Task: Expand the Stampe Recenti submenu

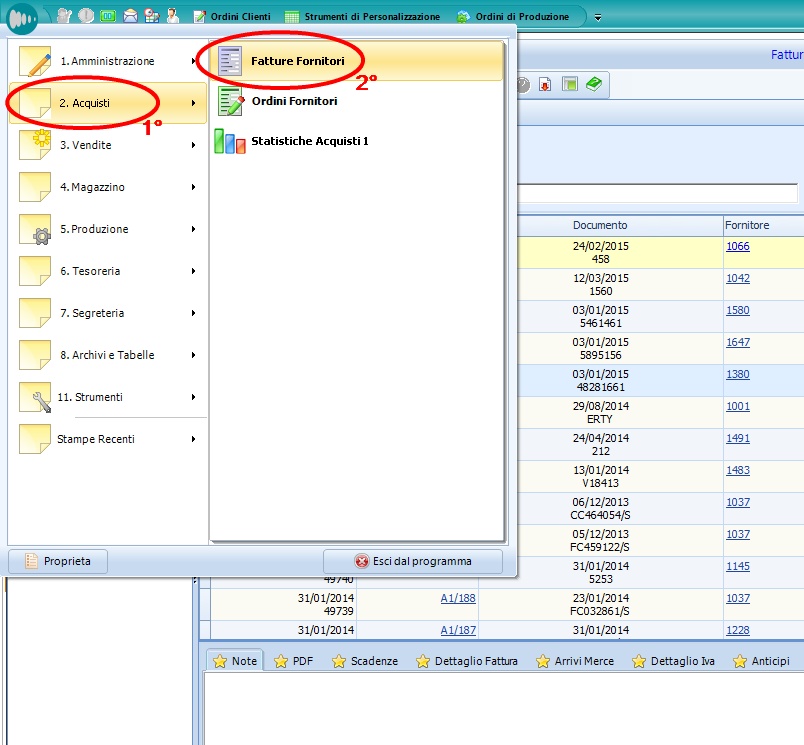Action: click(107, 439)
